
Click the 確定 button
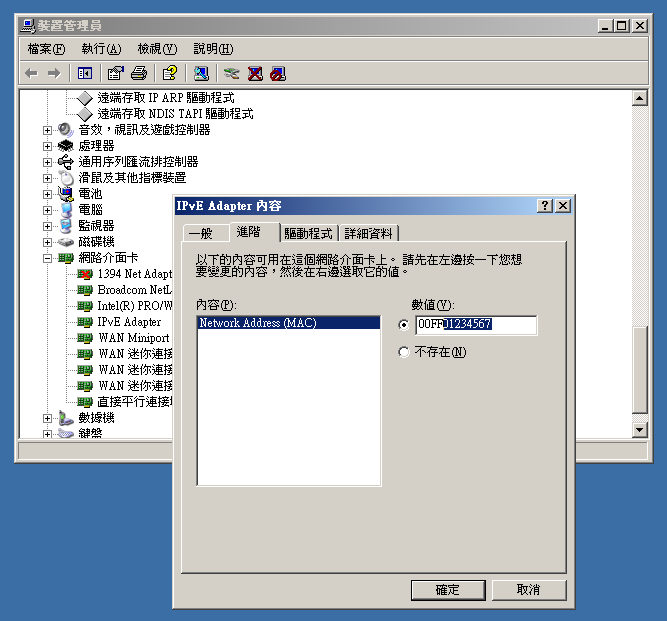[448, 590]
